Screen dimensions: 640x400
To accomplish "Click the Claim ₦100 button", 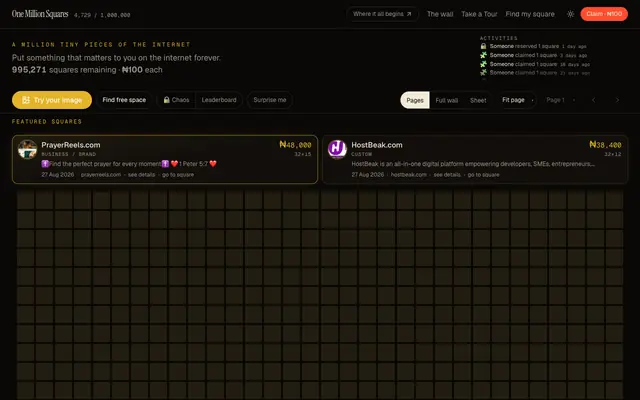I will pyautogui.click(x=604, y=14).
